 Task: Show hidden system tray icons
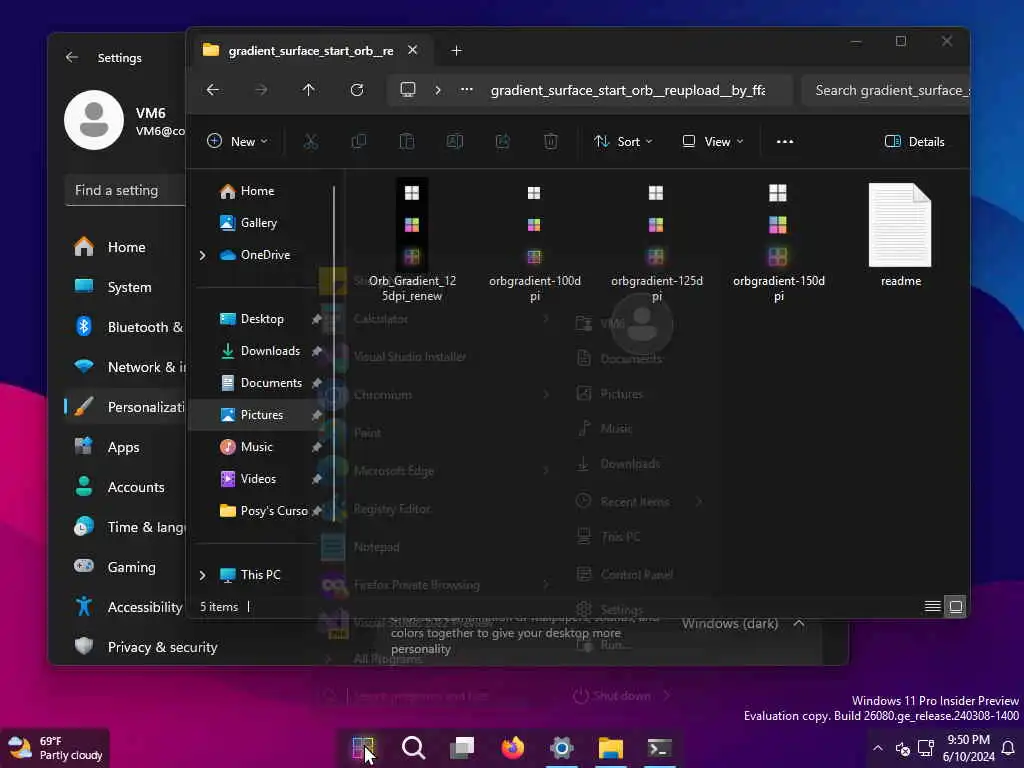point(878,748)
